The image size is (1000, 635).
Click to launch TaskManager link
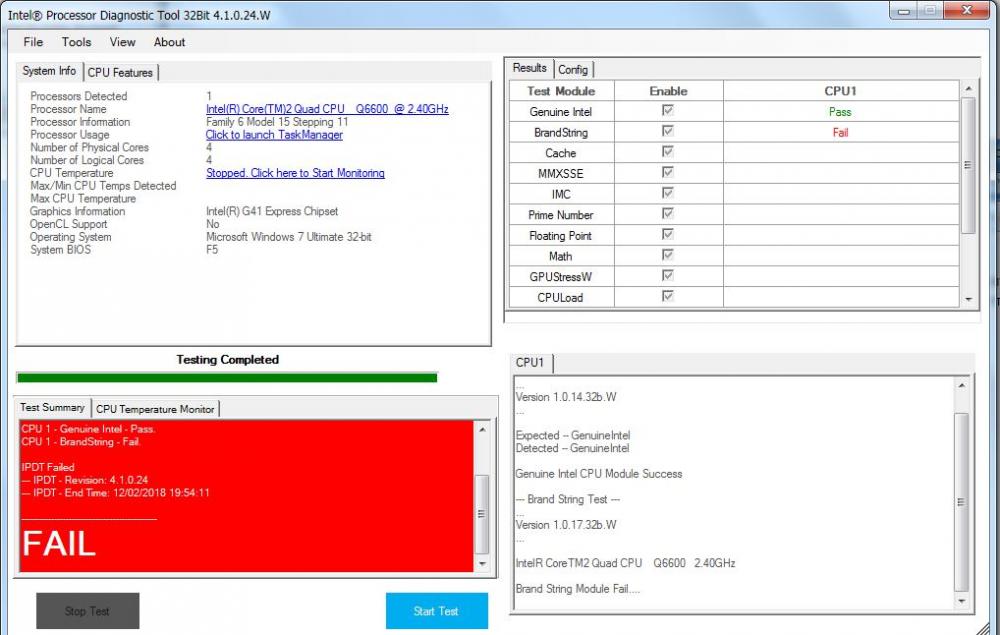[274, 135]
